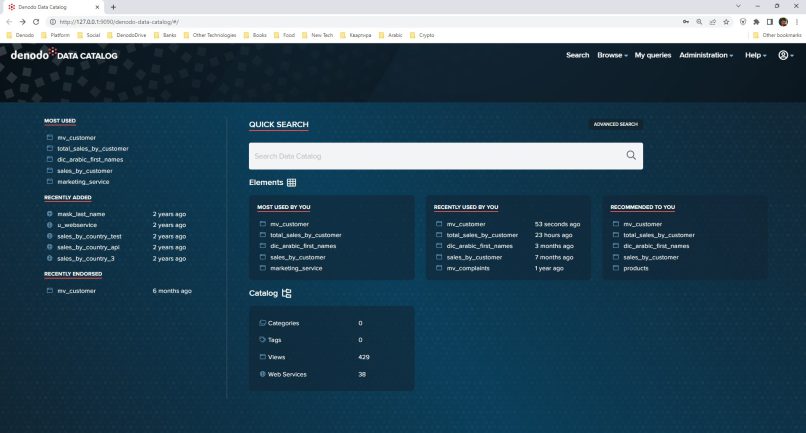Image resolution: width=806 pixels, height=433 pixels.
Task: Click the Tags icon in Catalog card
Action: tap(262, 339)
